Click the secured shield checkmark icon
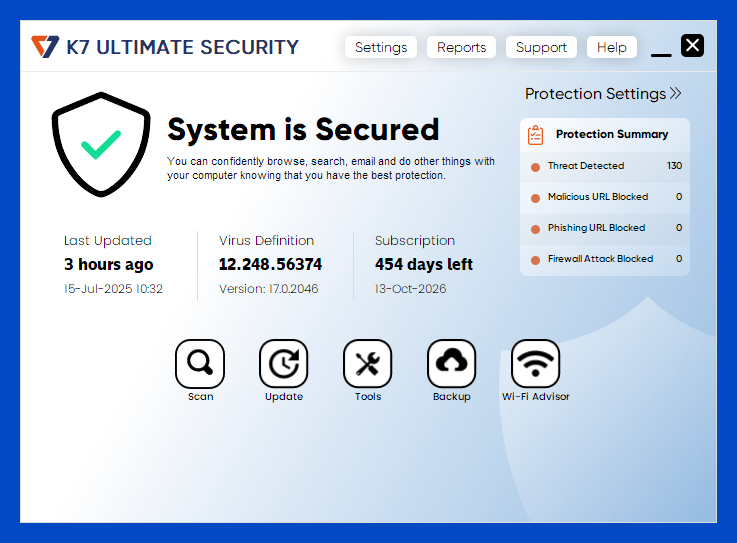The width and height of the screenshot is (737, 543). coord(101,144)
